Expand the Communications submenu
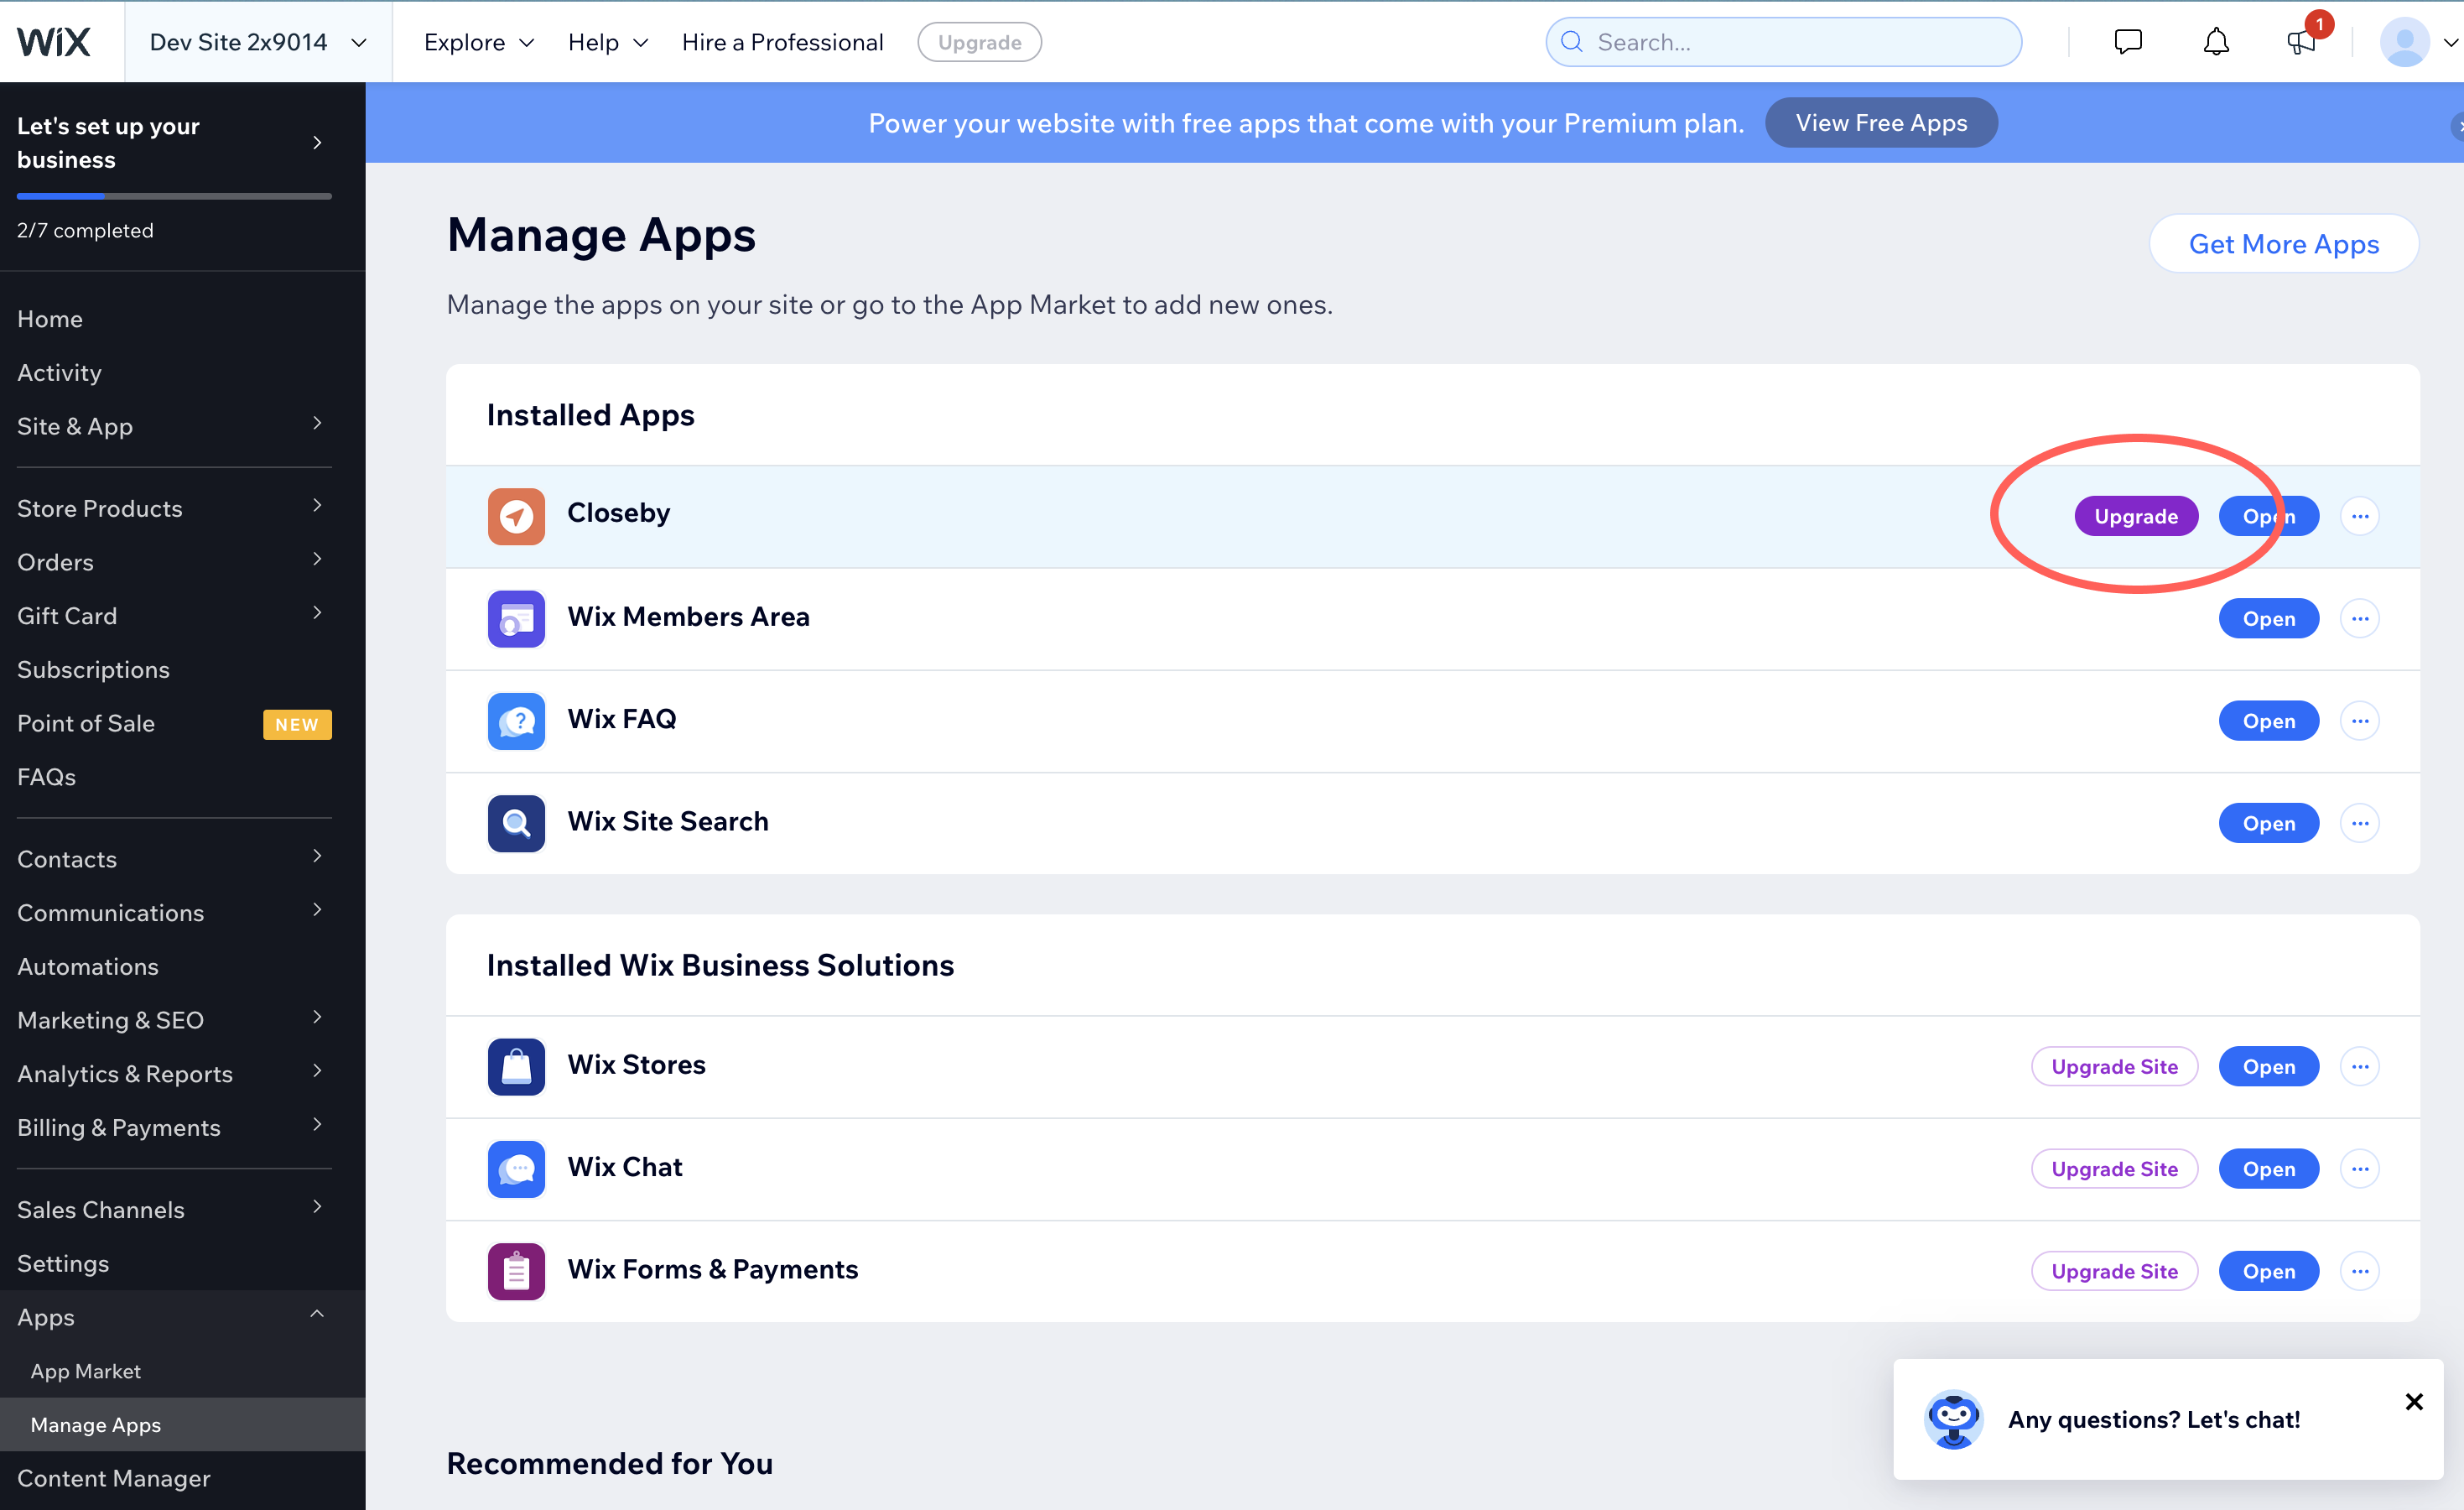 (317, 909)
